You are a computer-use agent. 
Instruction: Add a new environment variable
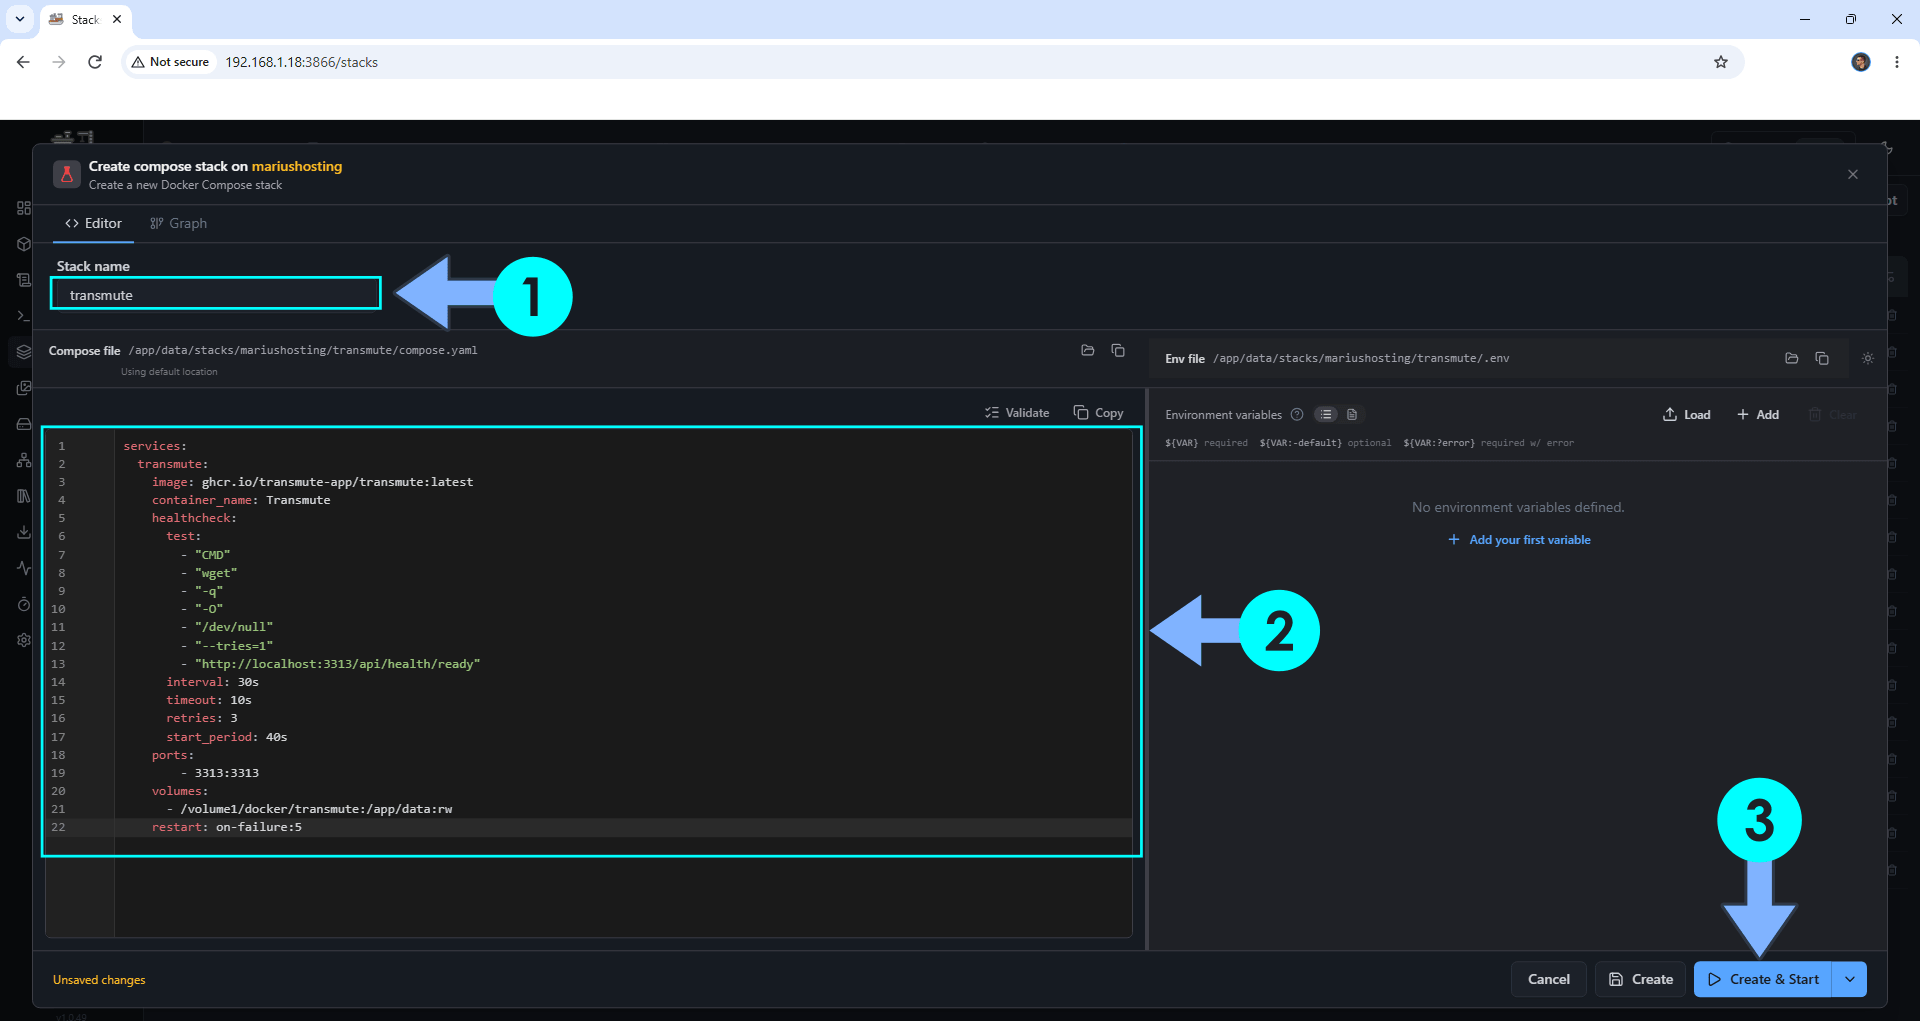coord(1758,415)
